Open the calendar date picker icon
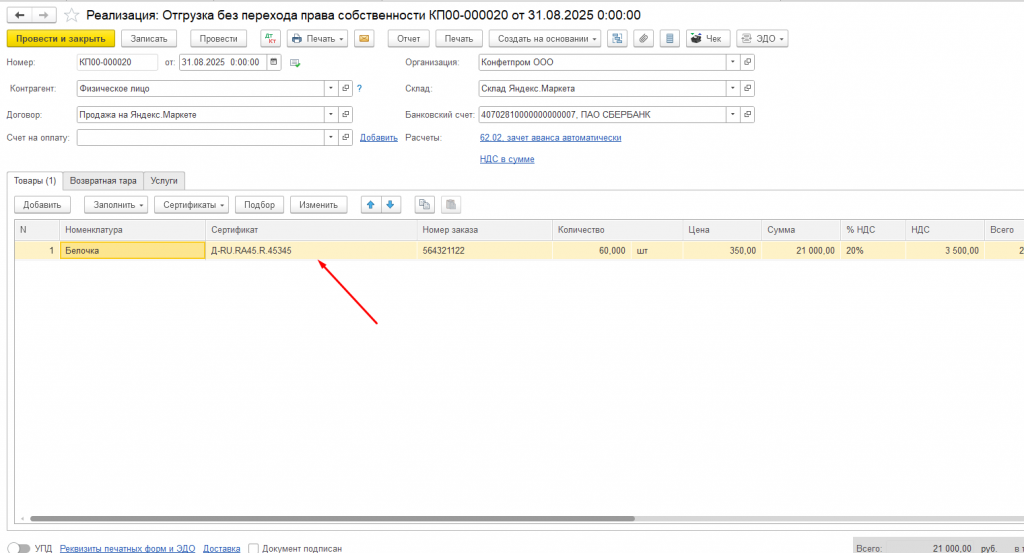The image size is (1024, 553). 274,62
